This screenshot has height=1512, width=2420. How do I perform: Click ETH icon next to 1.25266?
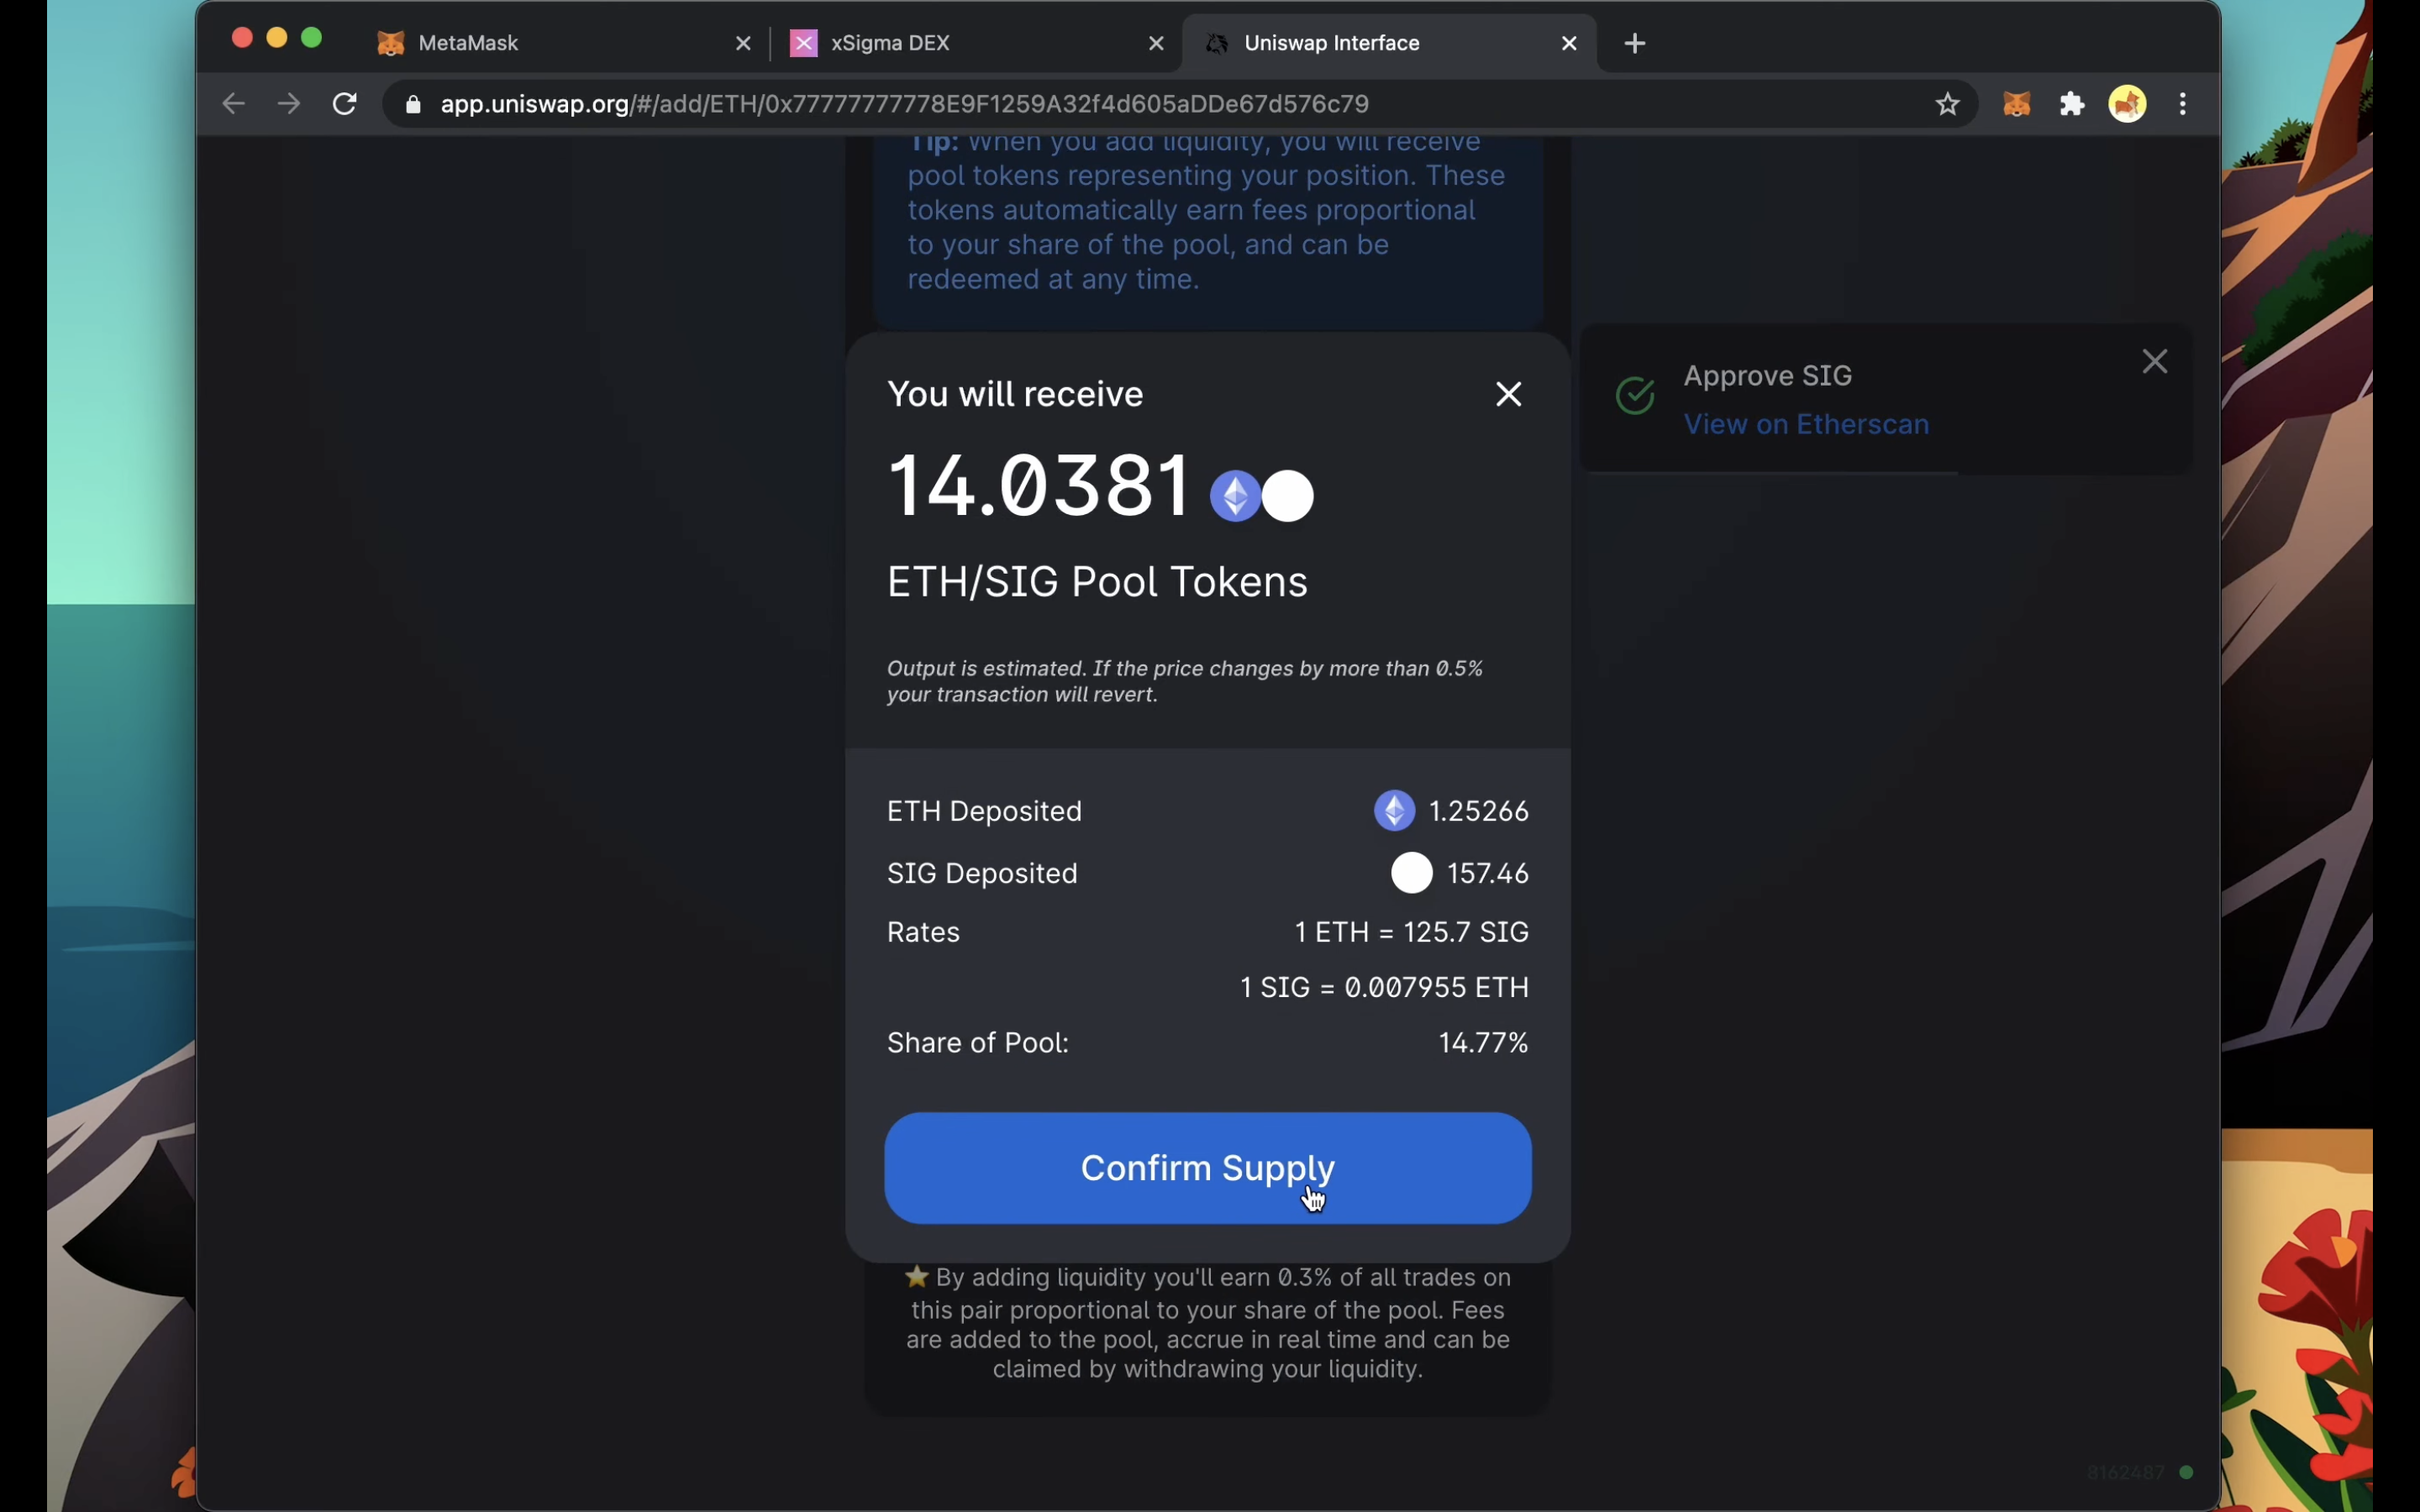(1394, 811)
